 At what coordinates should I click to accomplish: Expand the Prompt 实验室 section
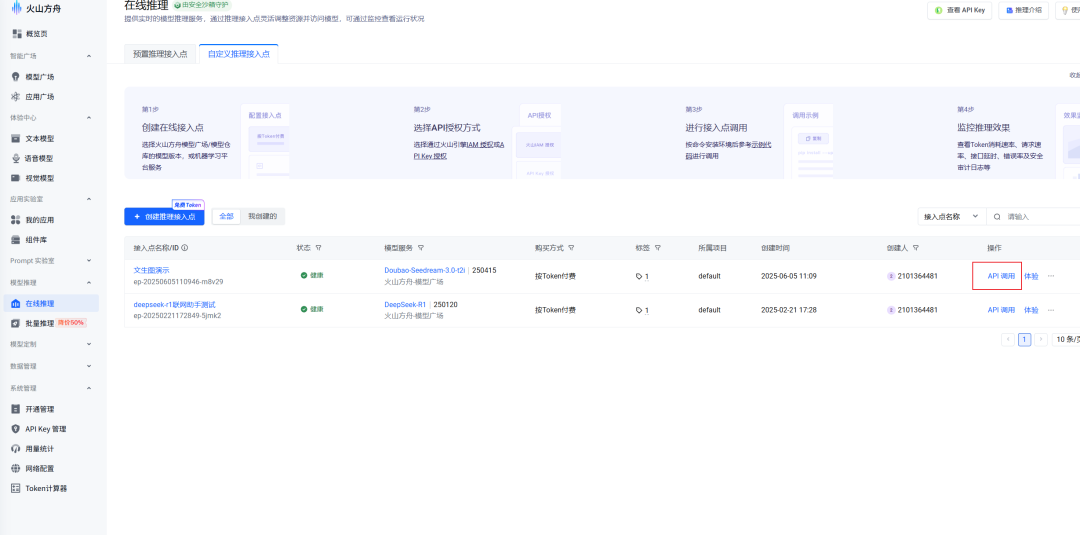89,261
